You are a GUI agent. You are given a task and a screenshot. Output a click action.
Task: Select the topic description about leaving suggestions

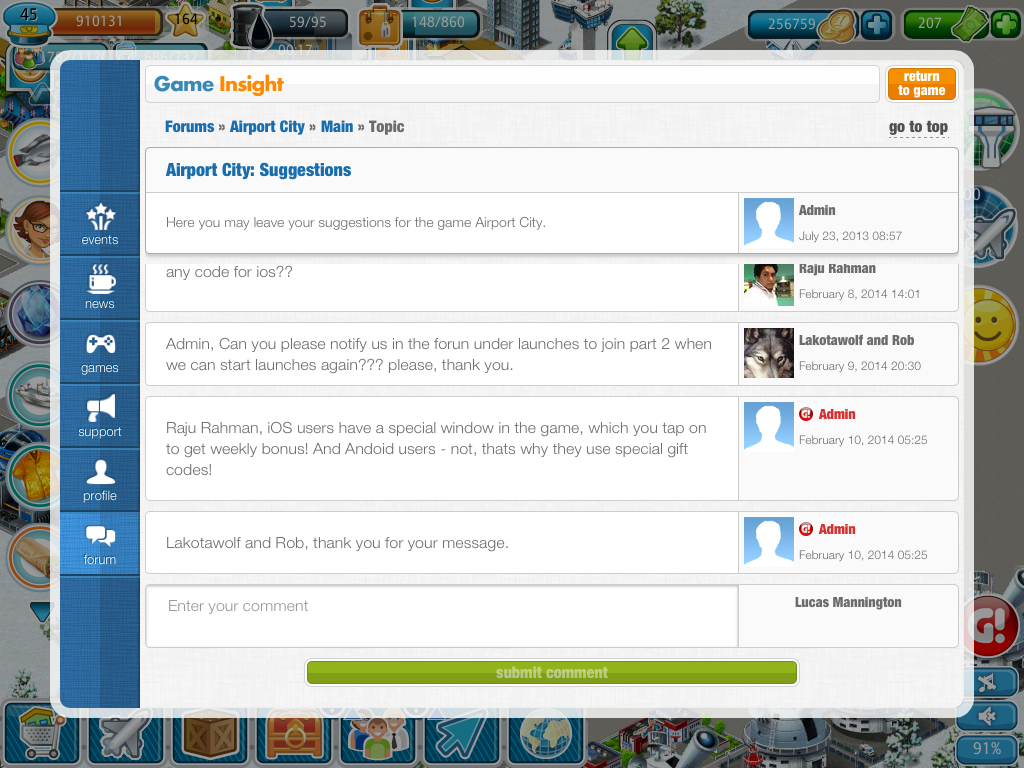(x=356, y=223)
